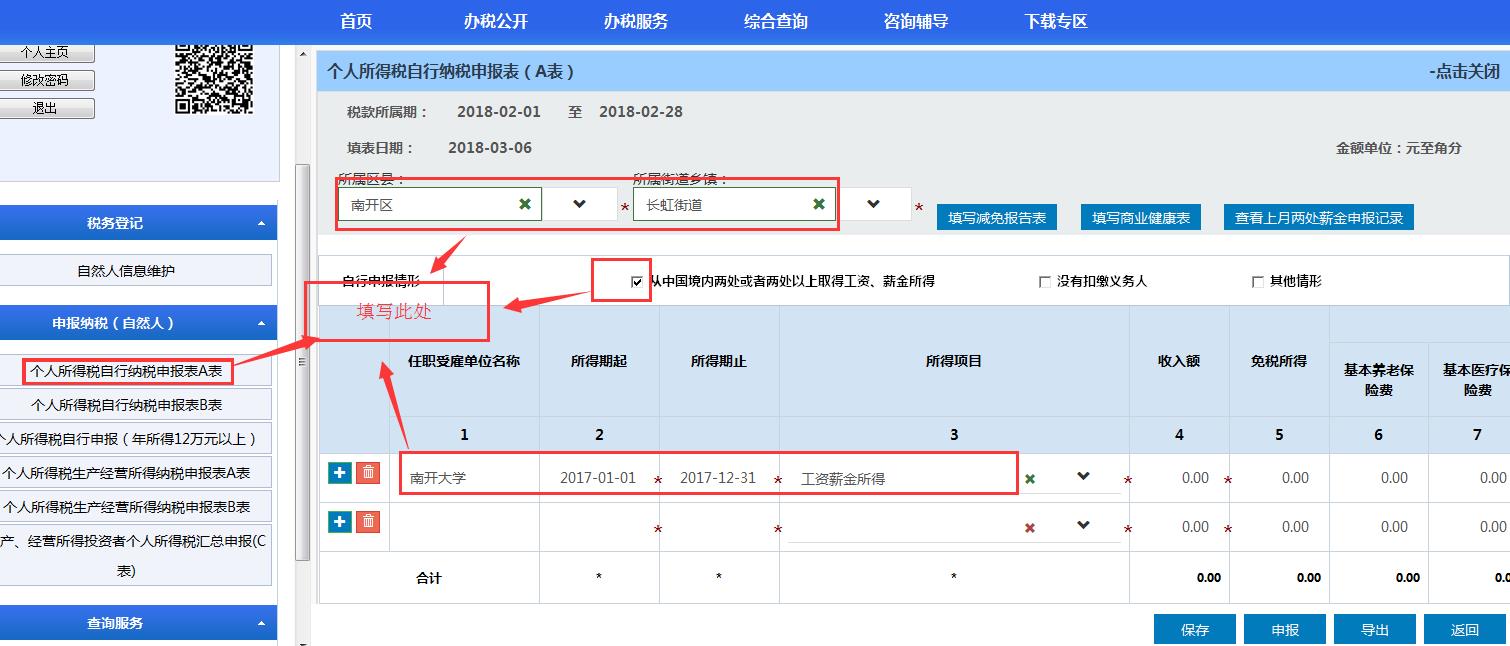Expand the 所得项目 dropdown in first row
This screenshot has height=646, width=1510.
pyautogui.click(x=1083, y=477)
